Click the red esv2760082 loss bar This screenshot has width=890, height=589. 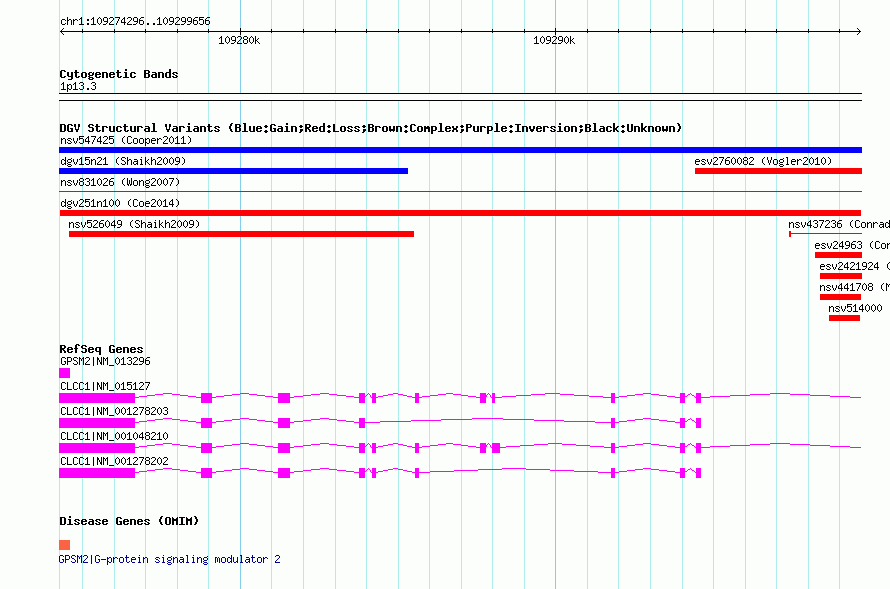778,171
